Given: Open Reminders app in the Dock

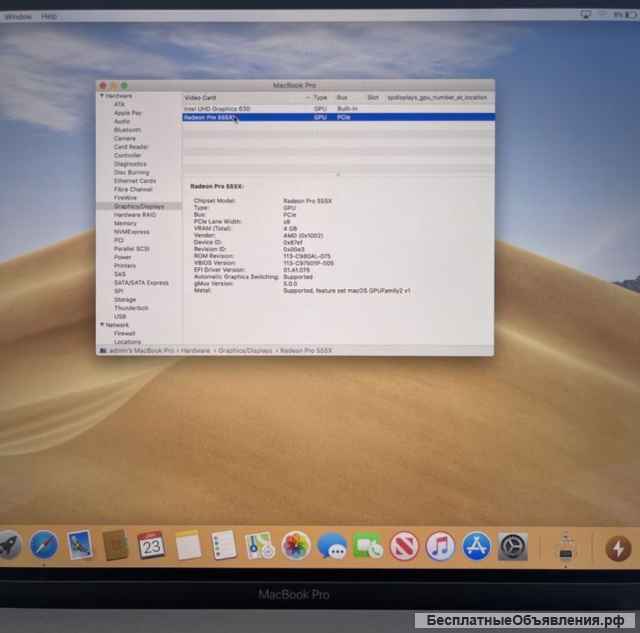Looking at the screenshot, I should tap(224, 545).
